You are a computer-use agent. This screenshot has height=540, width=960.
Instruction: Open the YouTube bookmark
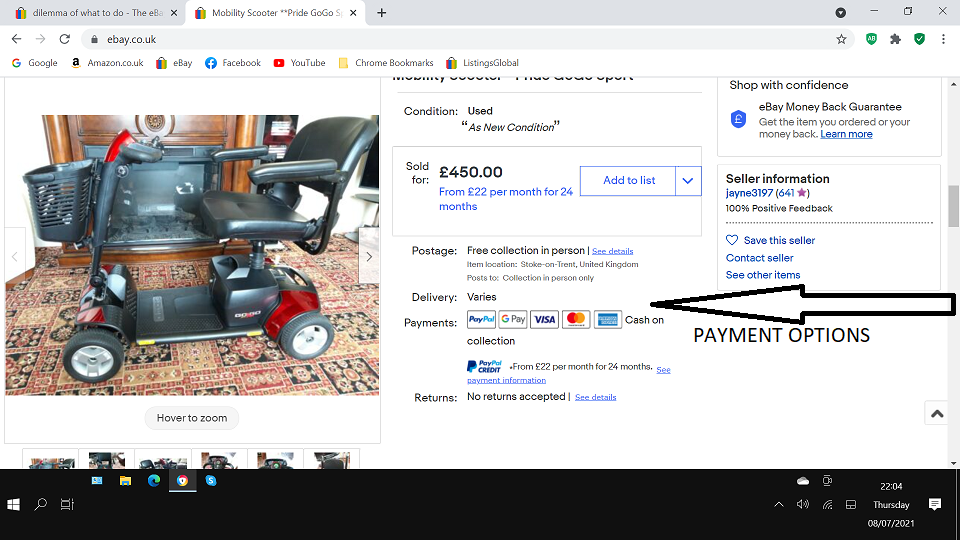pyautogui.click(x=299, y=63)
